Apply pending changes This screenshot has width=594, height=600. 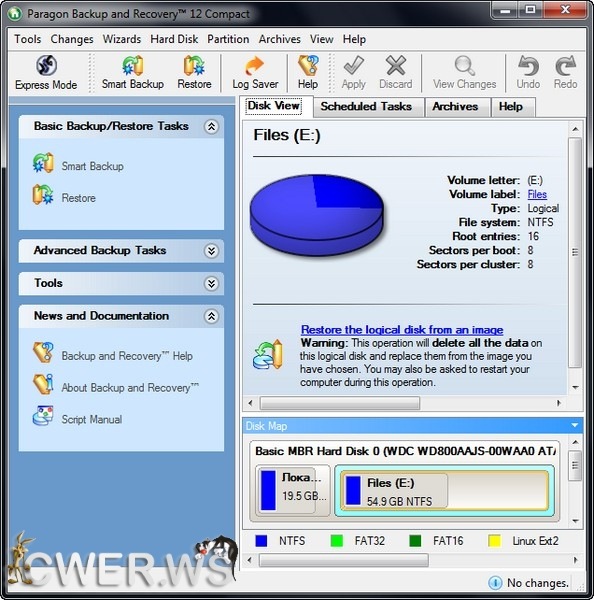(x=354, y=73)
